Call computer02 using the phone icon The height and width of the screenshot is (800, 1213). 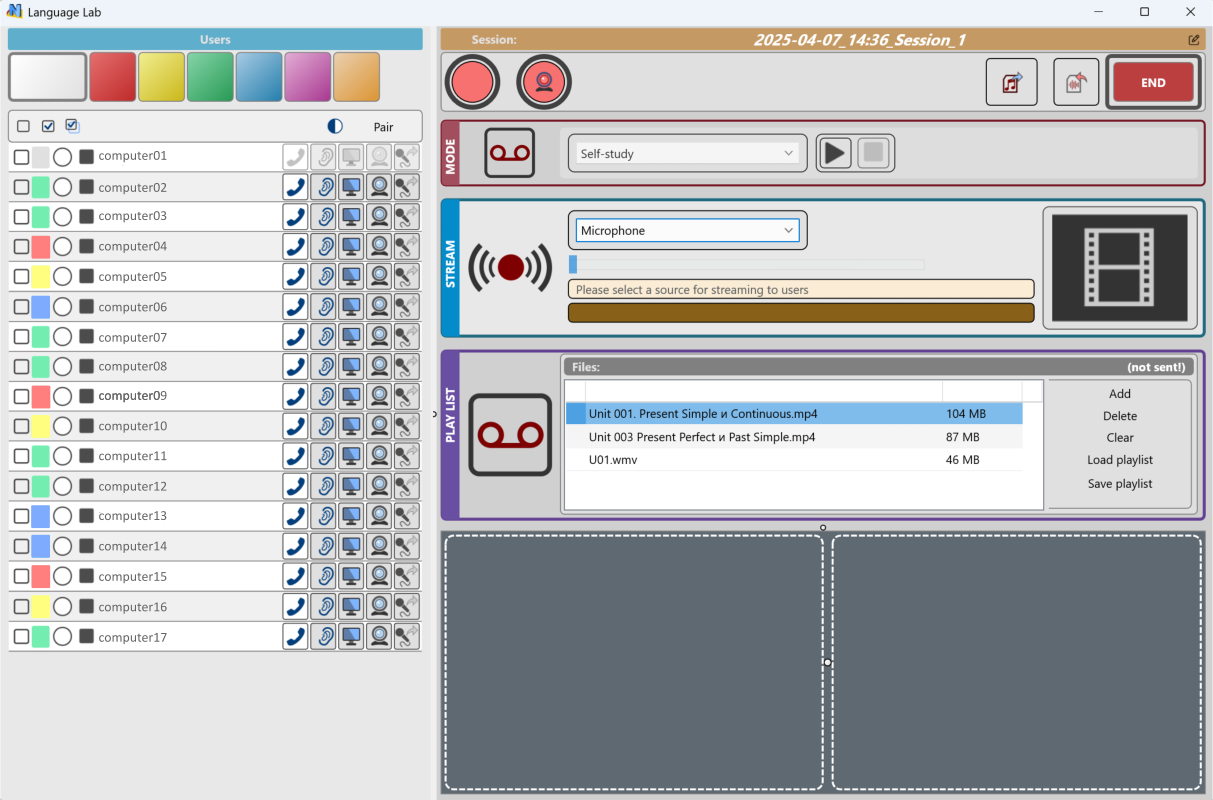294,186
